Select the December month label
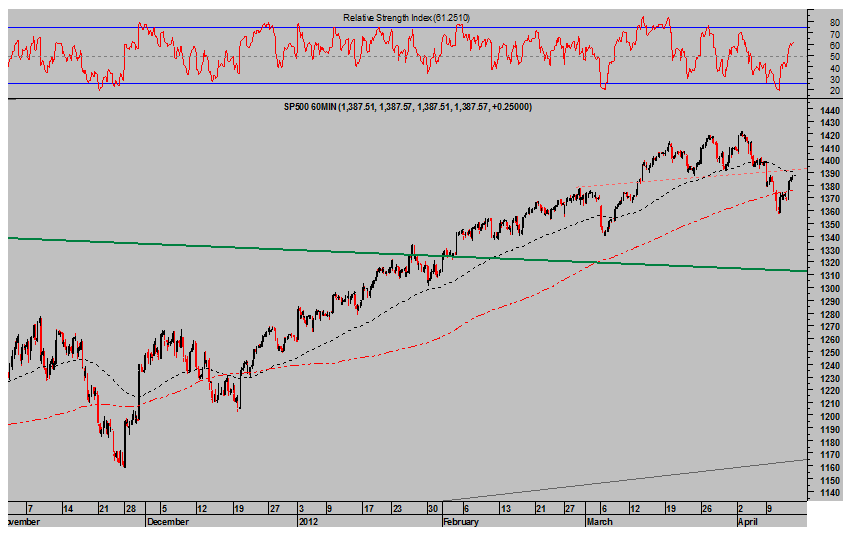 (168, 522)
